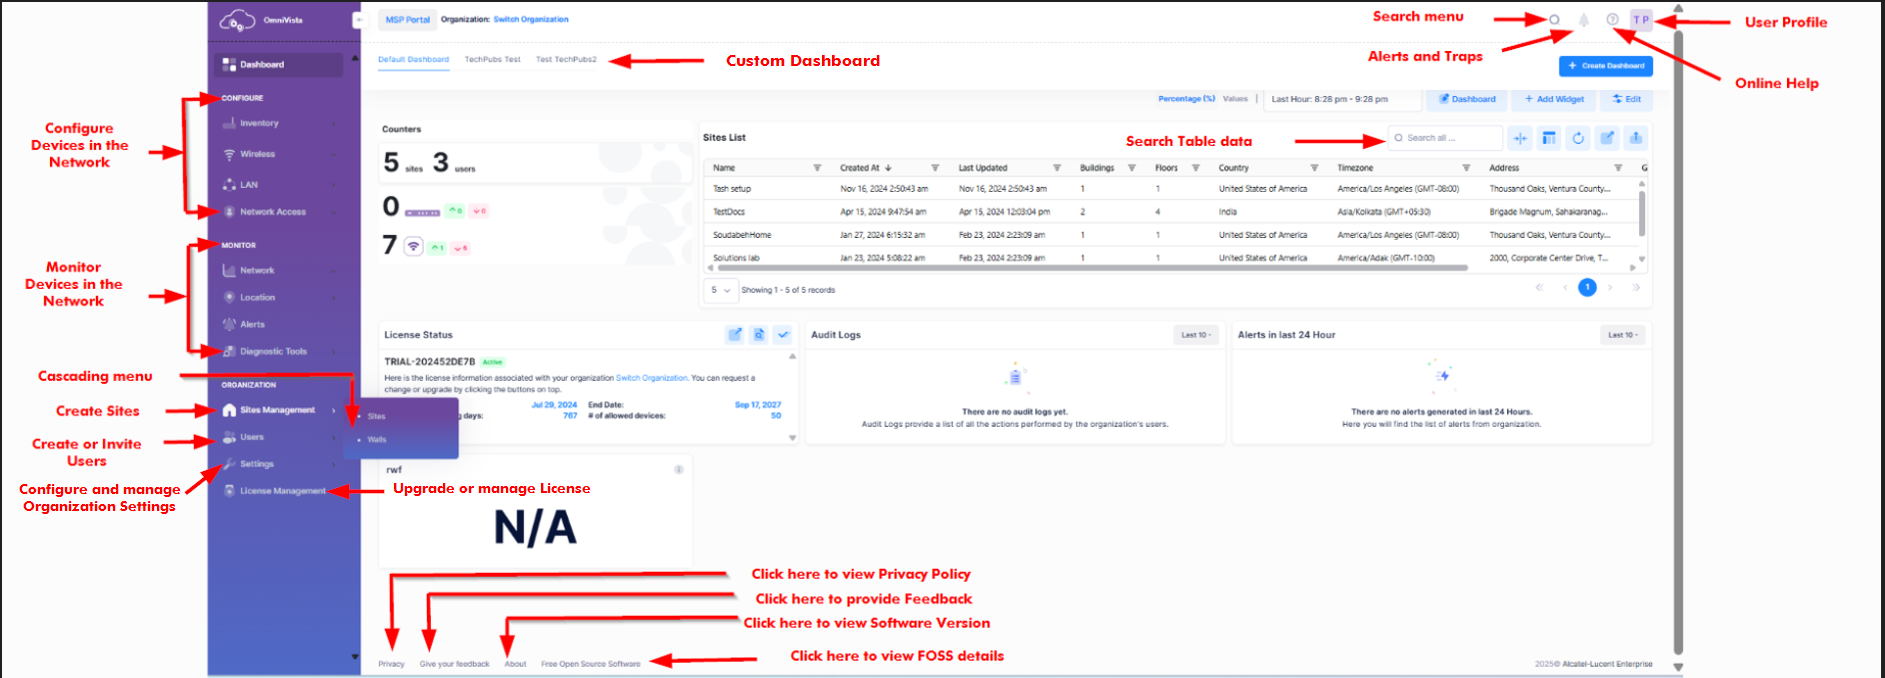The image size is (1885, 678).
Task: Click the Sites List export upload icon
Action: coord(1636,138)
